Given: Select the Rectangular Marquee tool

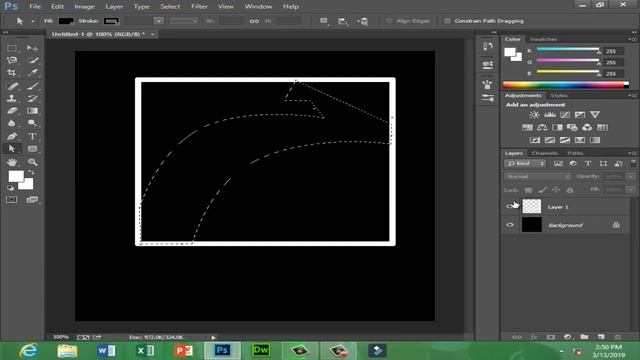Looking at the screenshot, I should [12, 48].
